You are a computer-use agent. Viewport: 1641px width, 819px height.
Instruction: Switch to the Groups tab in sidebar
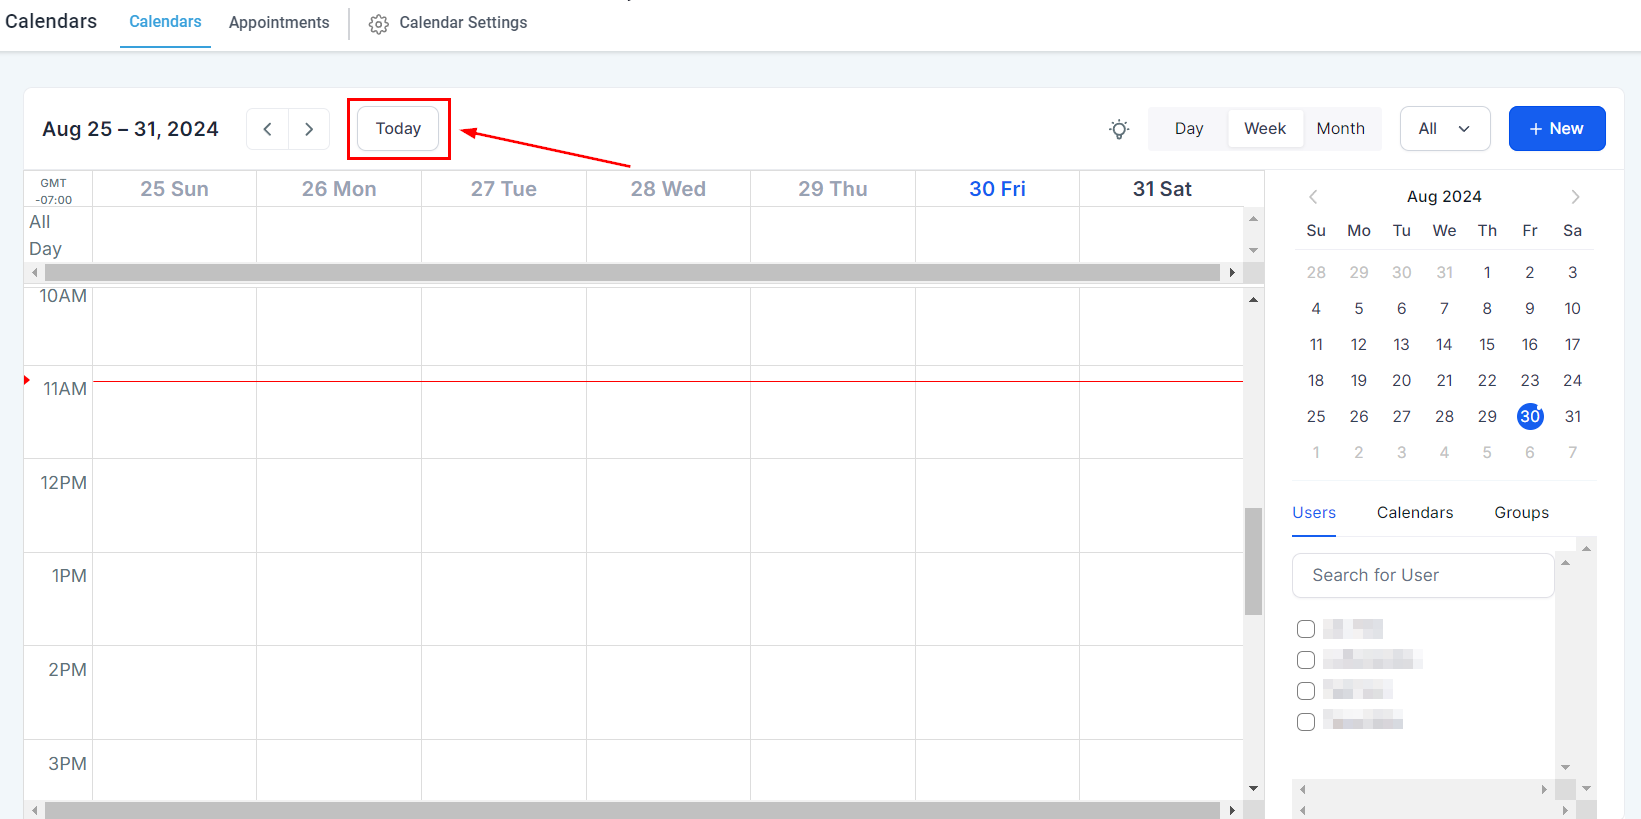1521,513
